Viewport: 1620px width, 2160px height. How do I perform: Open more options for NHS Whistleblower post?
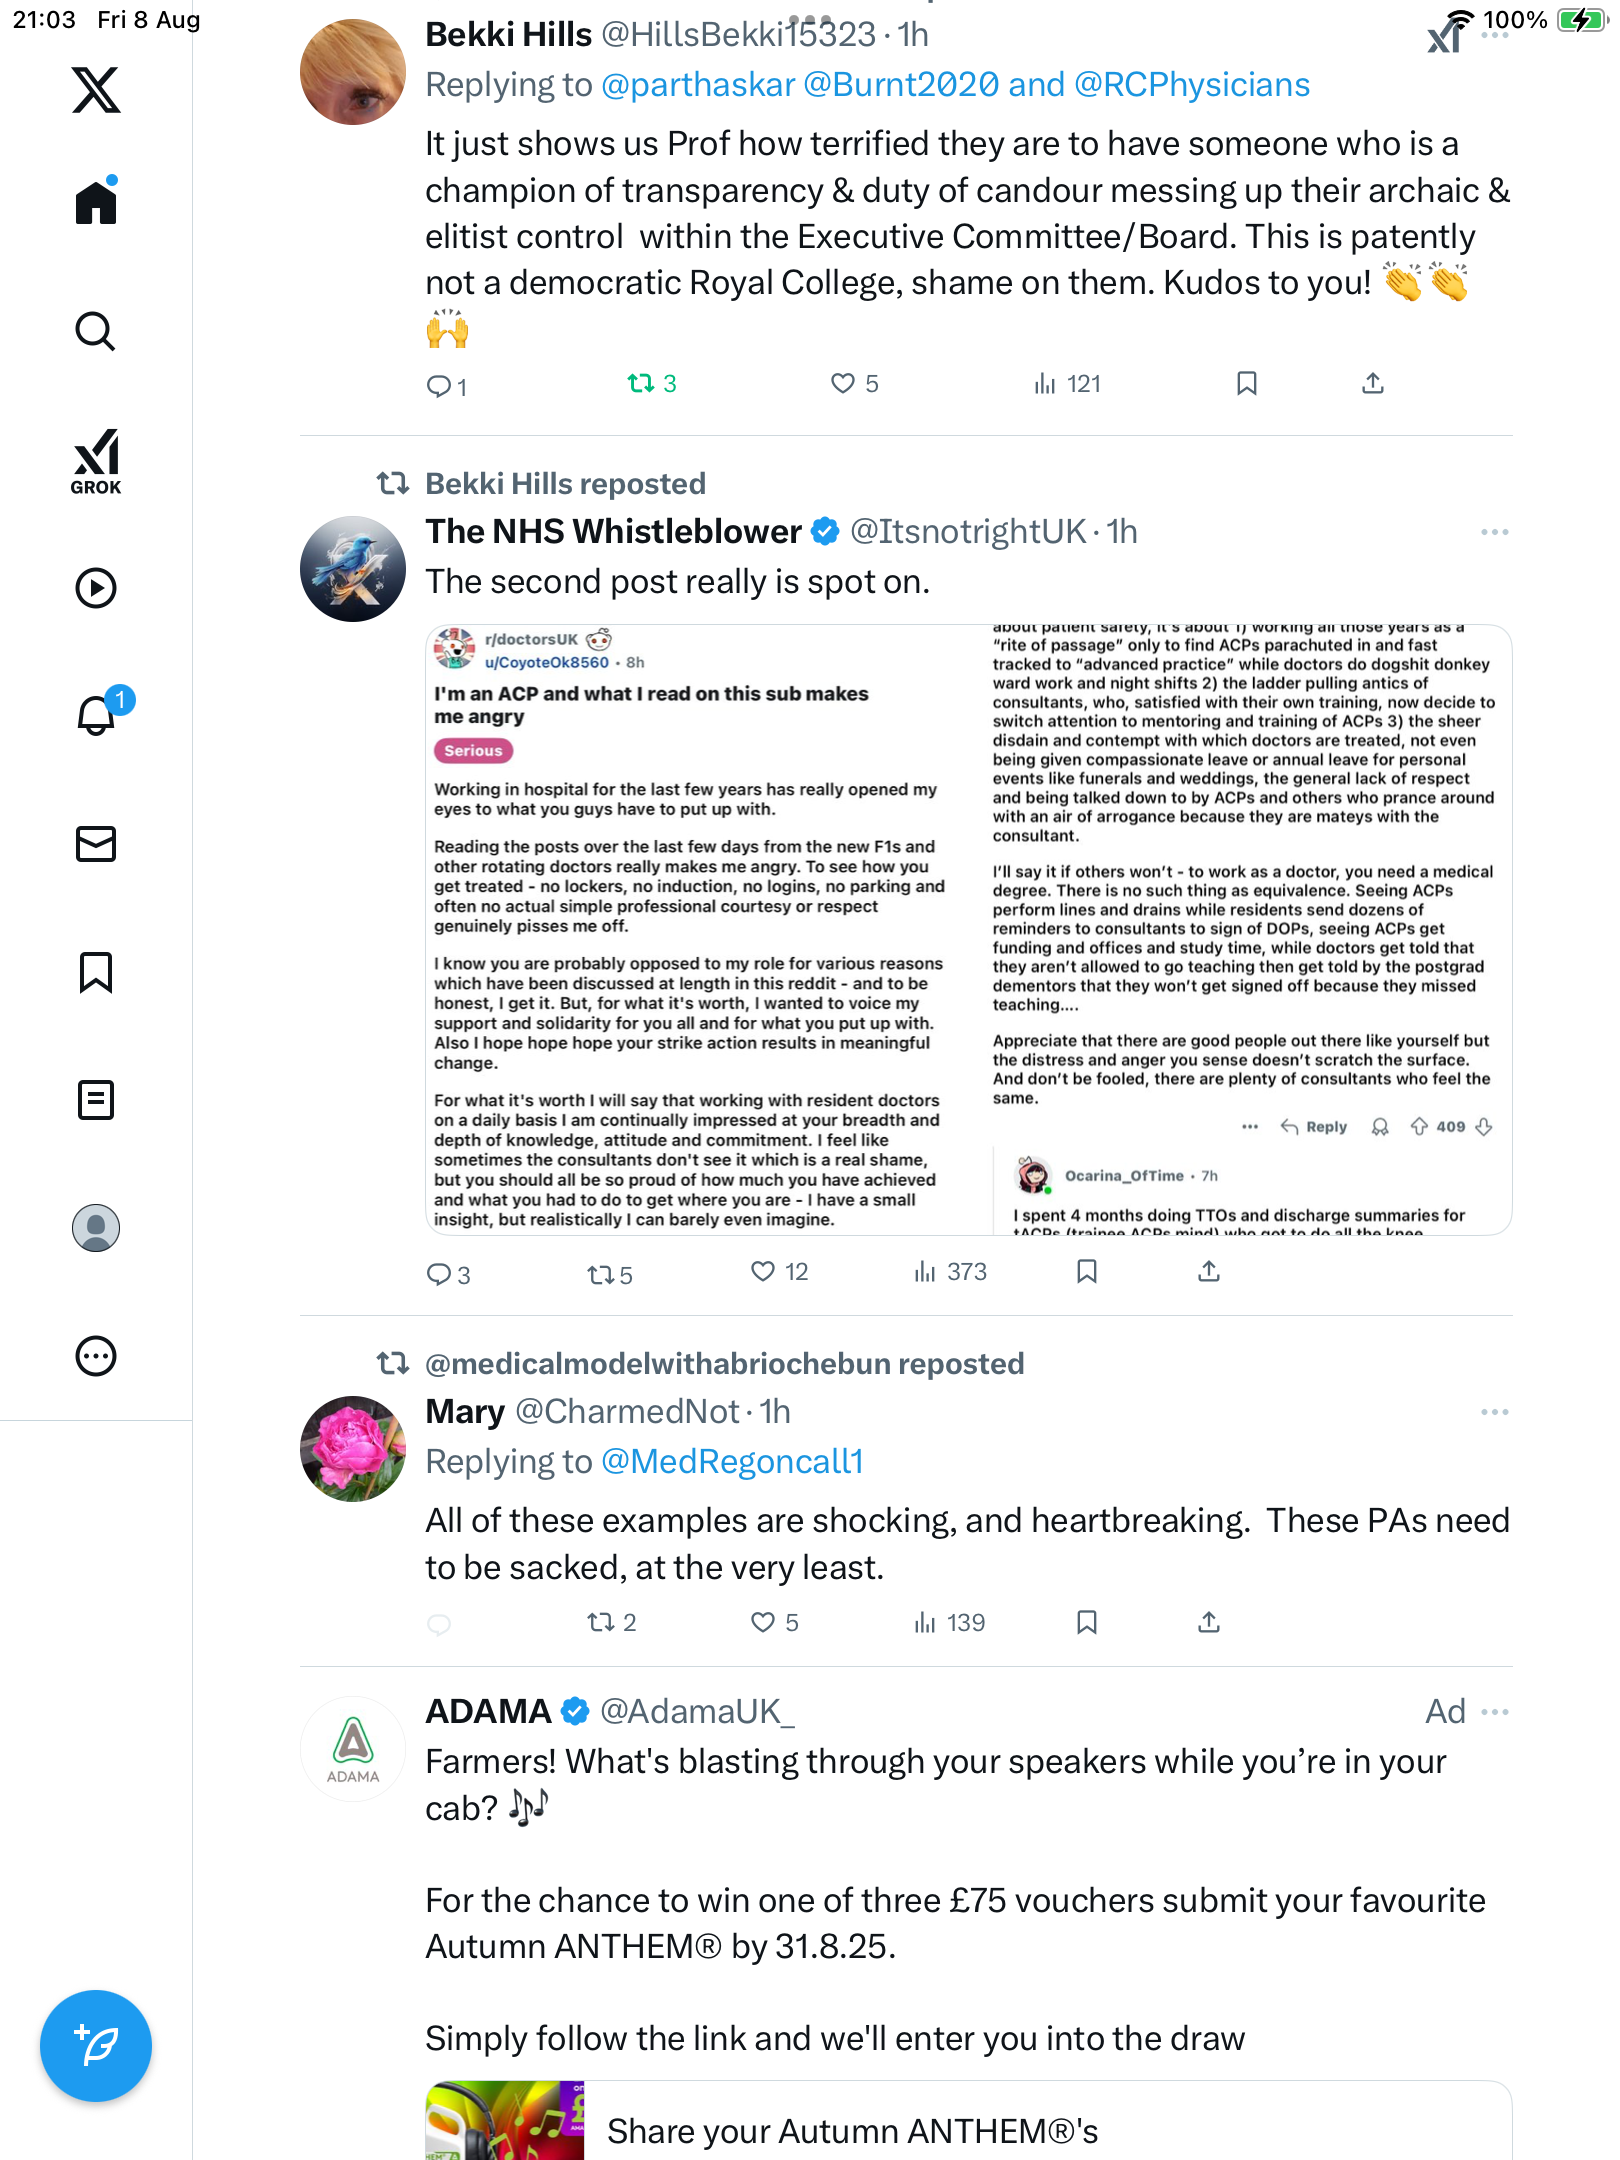(x=1494, y=532)
